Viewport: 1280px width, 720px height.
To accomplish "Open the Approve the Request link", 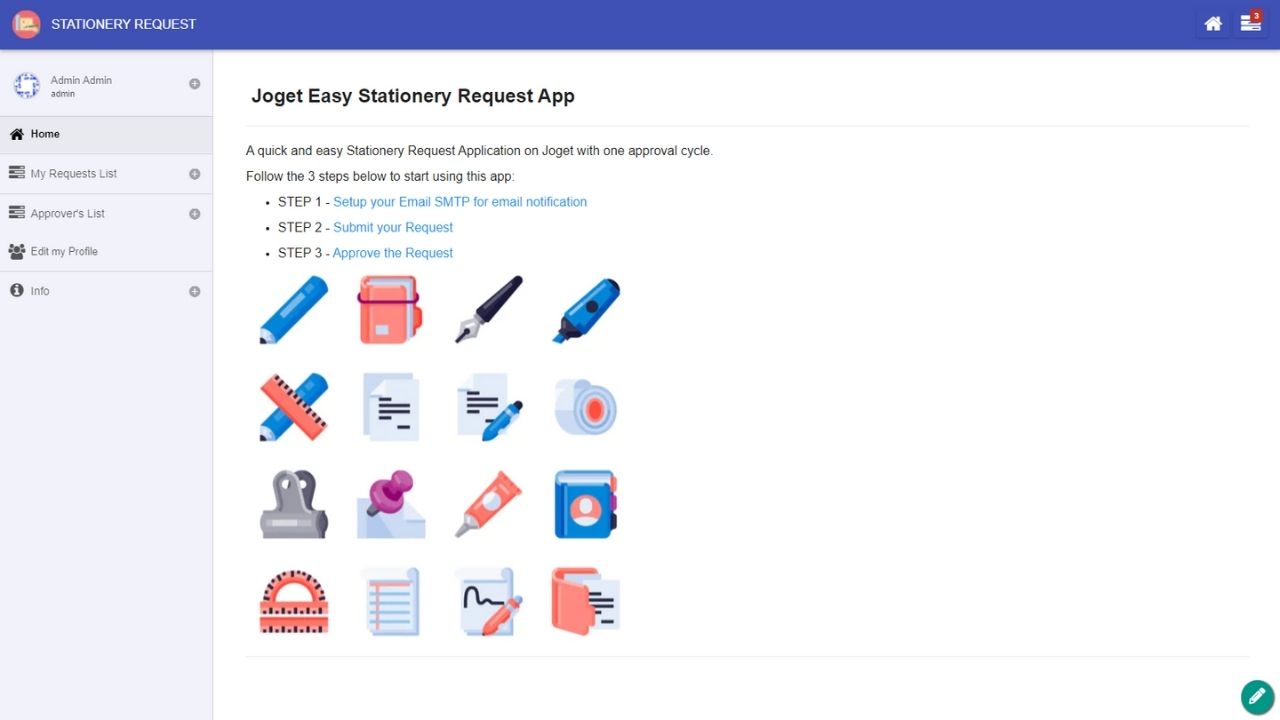I will pyautogui.click(x=393, y=254).
